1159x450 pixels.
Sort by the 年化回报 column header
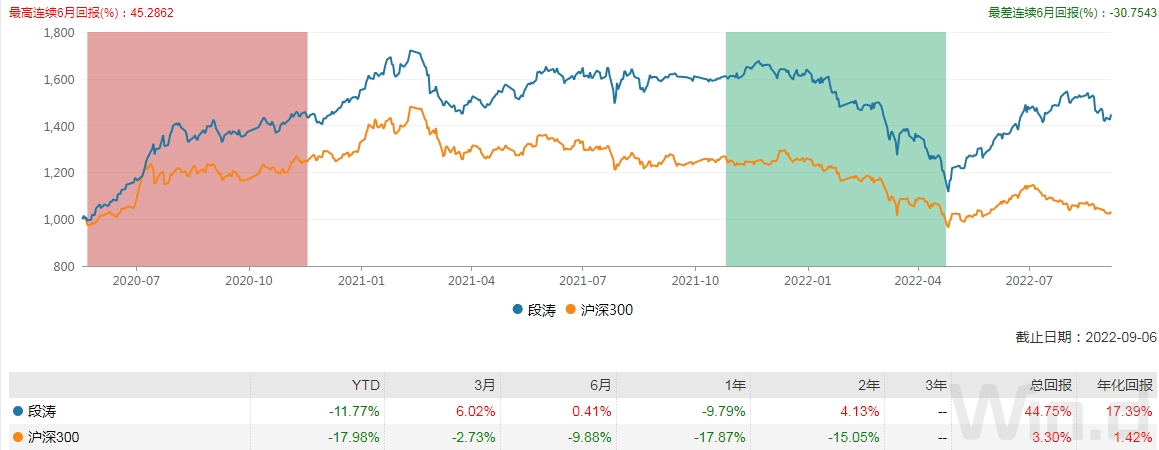[x=1128, y=385]
